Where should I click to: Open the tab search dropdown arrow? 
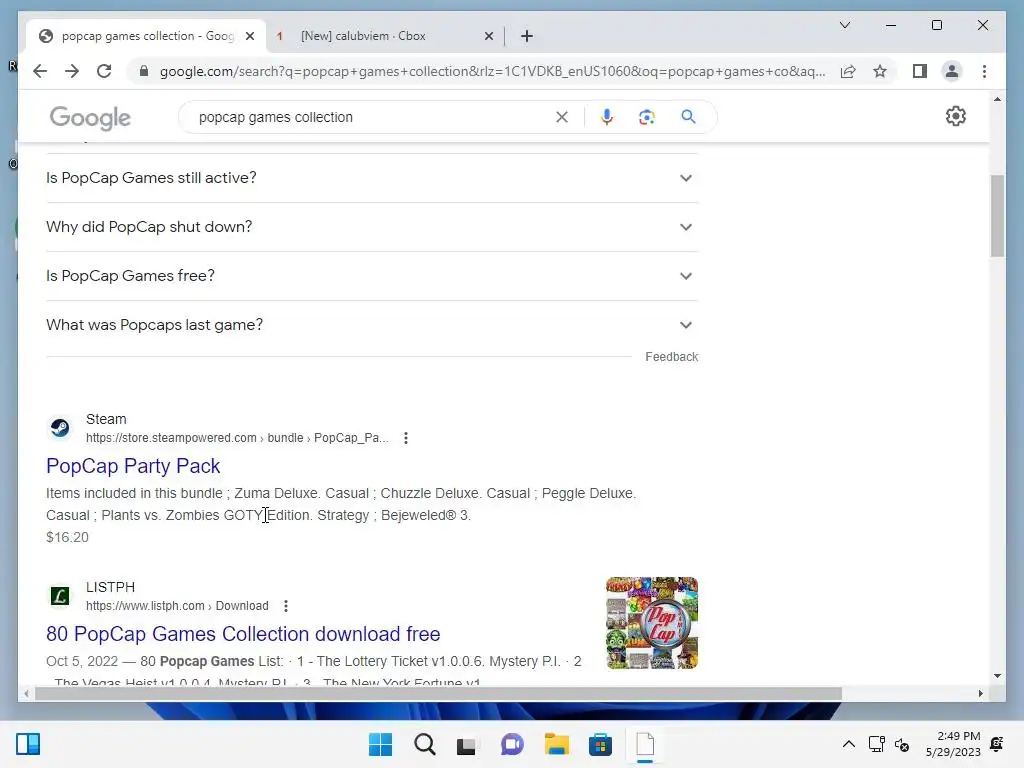(844, 25)
